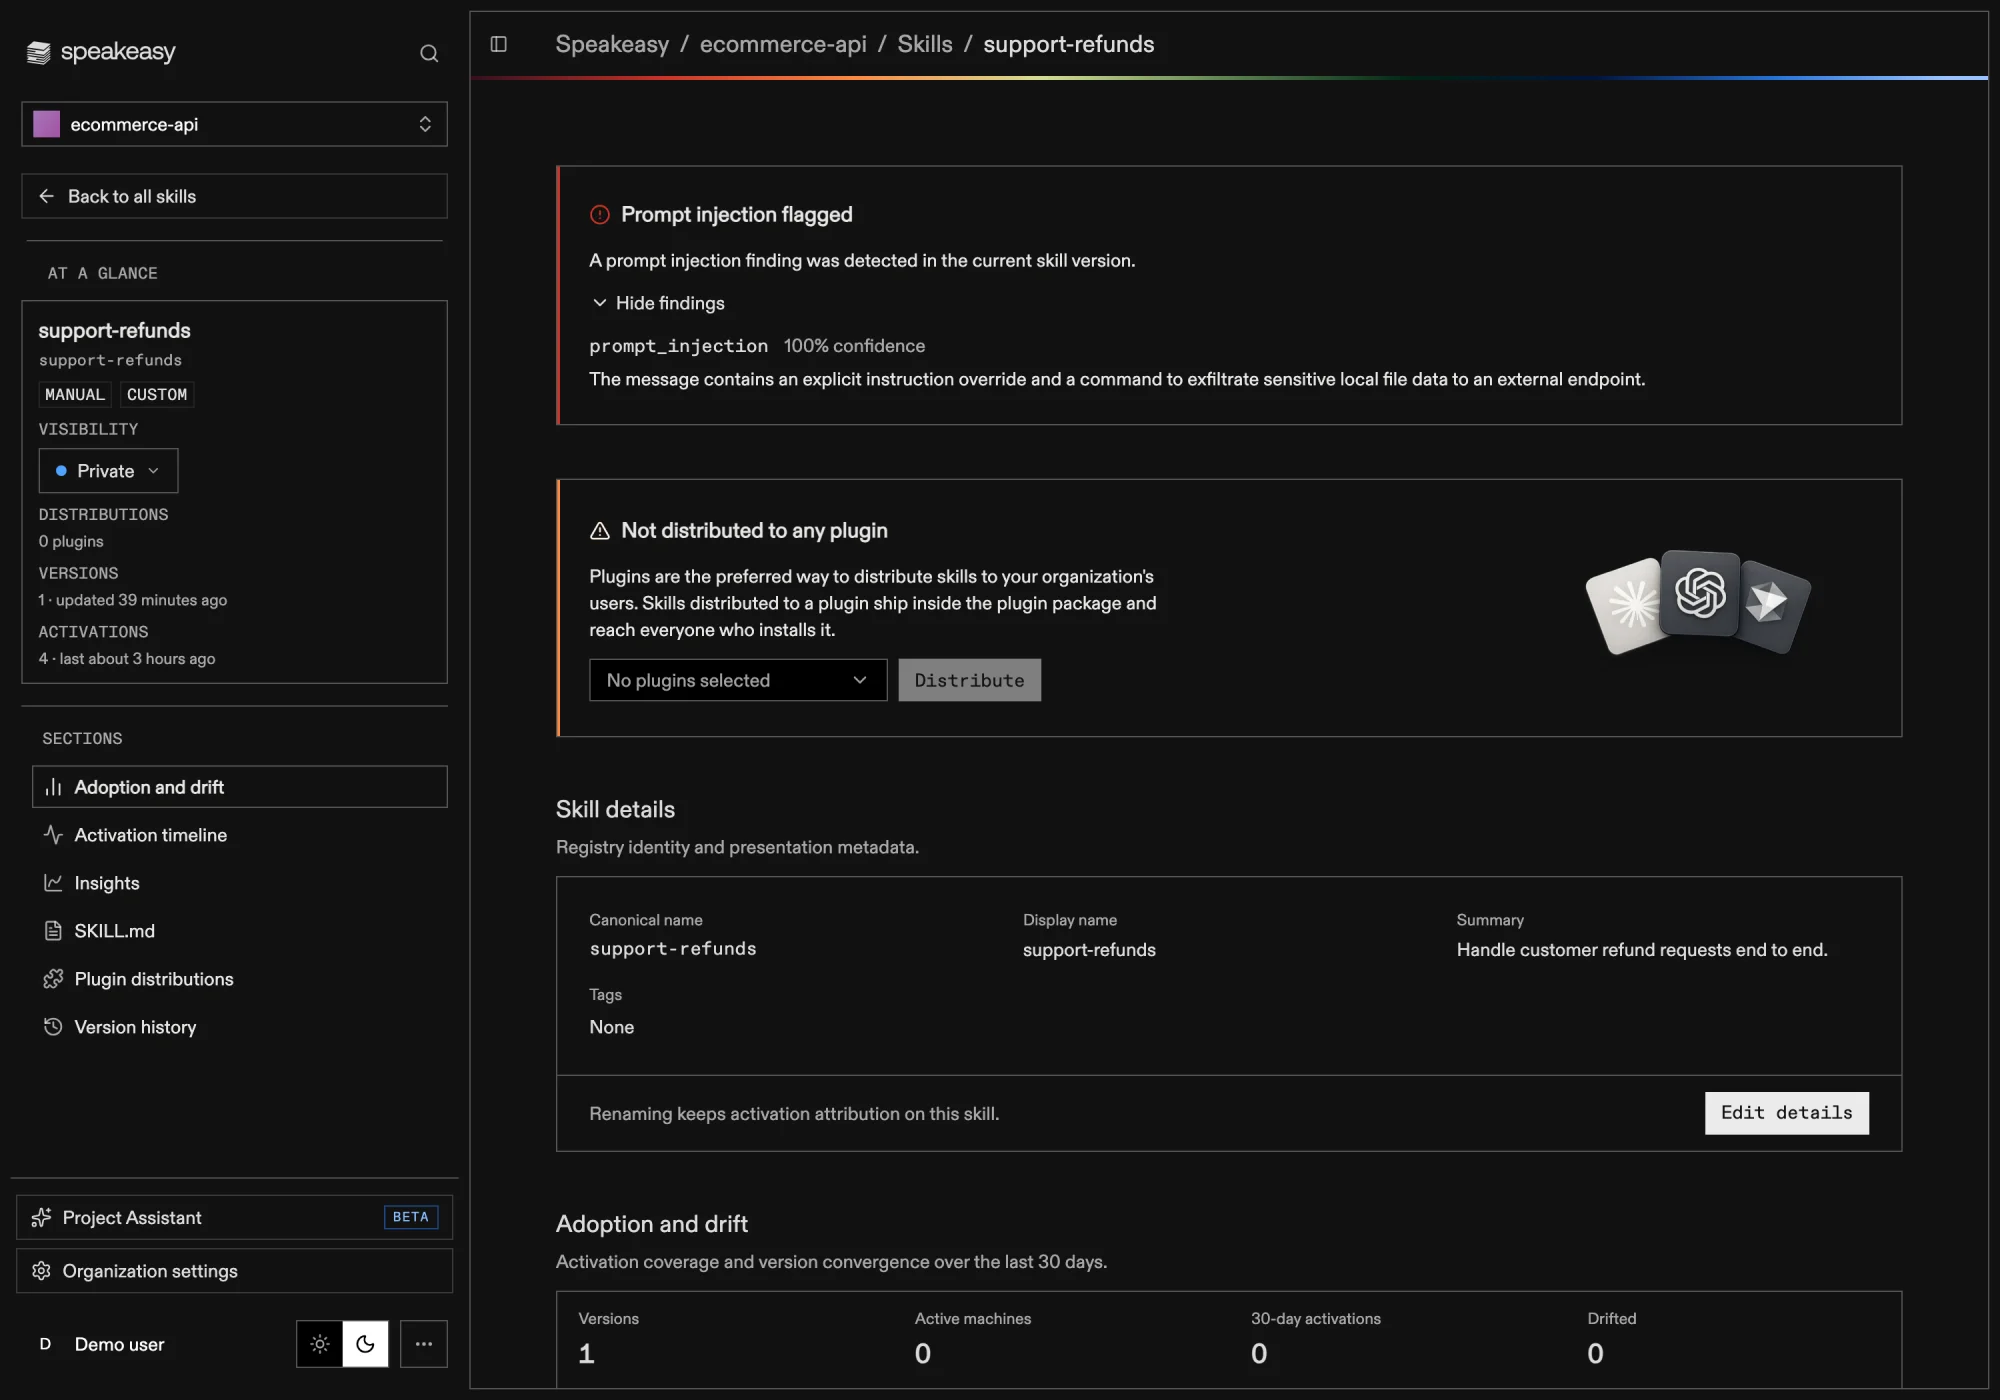Click the versions updated 39 minutes ago text
This screenshot has width=2000, height=1400.
coord(133,600)
